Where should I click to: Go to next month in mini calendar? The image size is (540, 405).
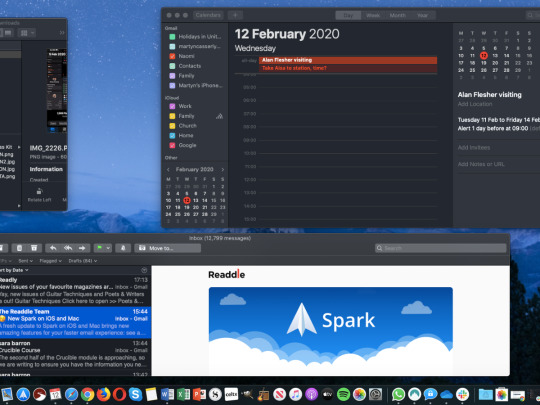[x=222, y=169]
